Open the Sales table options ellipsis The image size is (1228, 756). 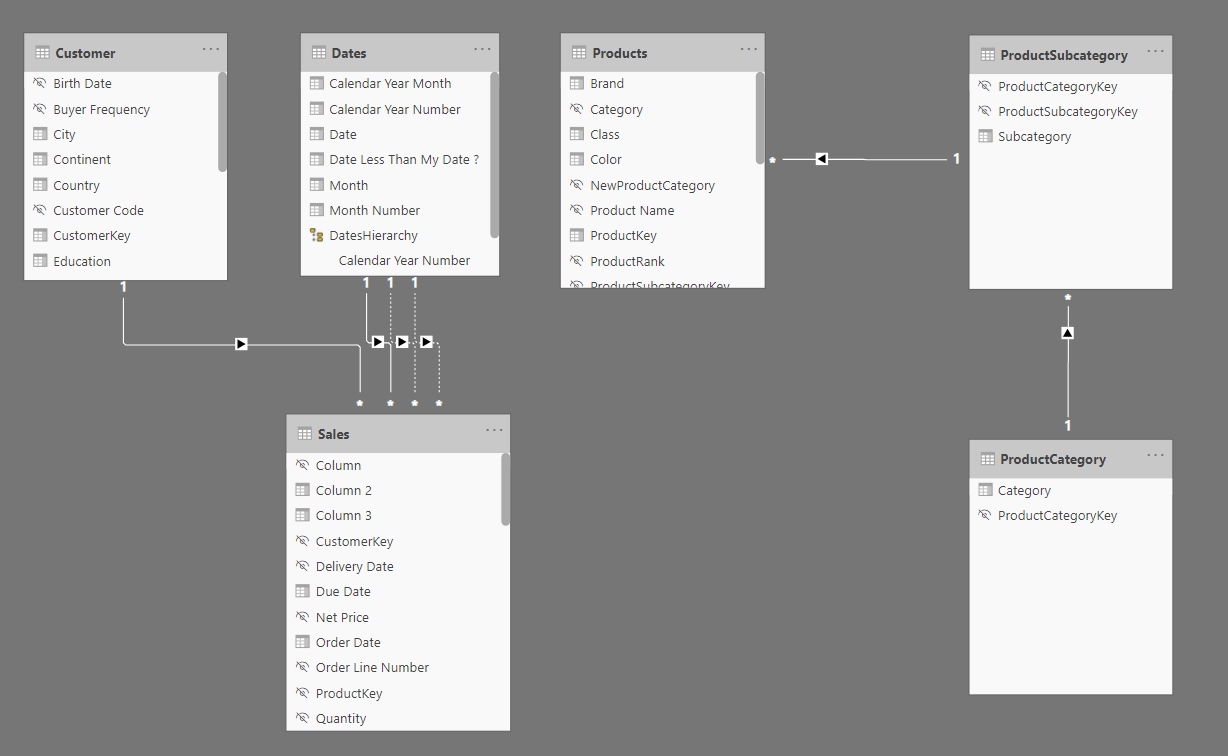point(495,430)
